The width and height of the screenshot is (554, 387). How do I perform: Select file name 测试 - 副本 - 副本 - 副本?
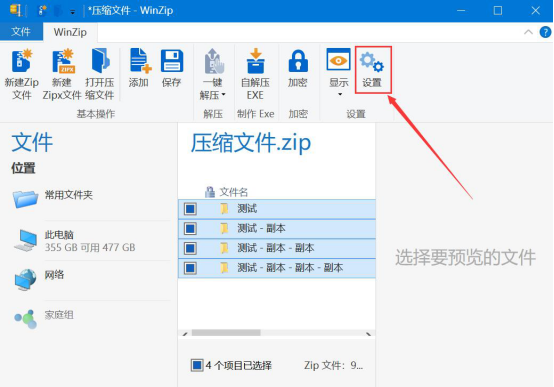(290, 268)
